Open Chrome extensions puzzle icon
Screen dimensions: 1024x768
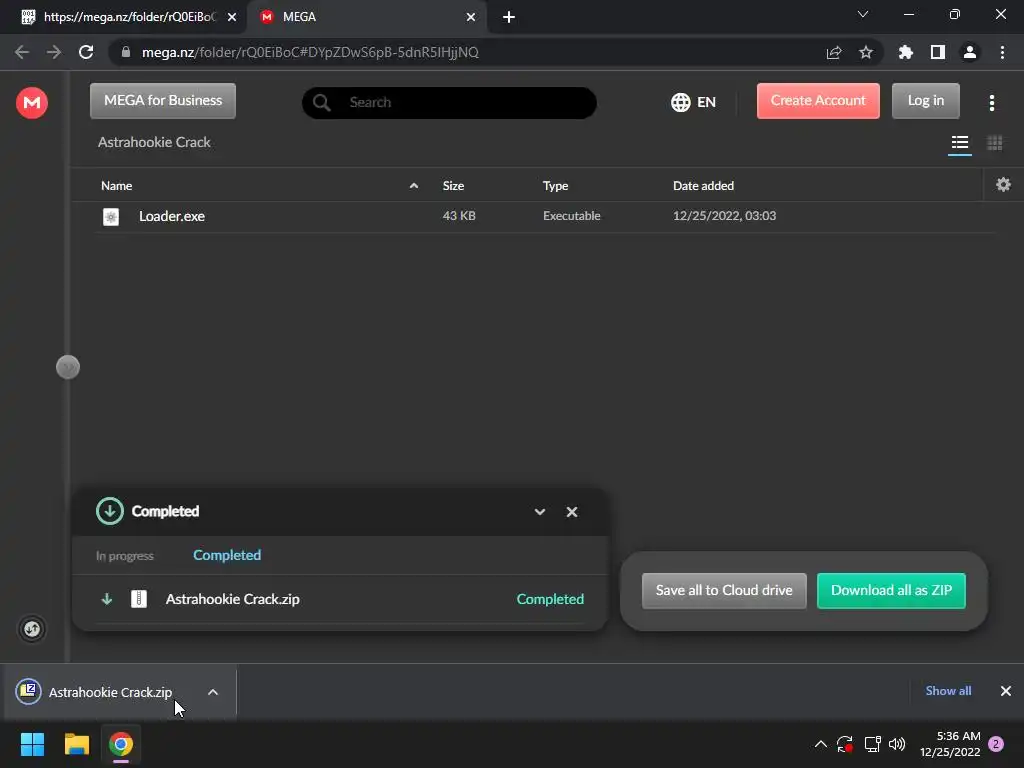click(x=905, y=52)
